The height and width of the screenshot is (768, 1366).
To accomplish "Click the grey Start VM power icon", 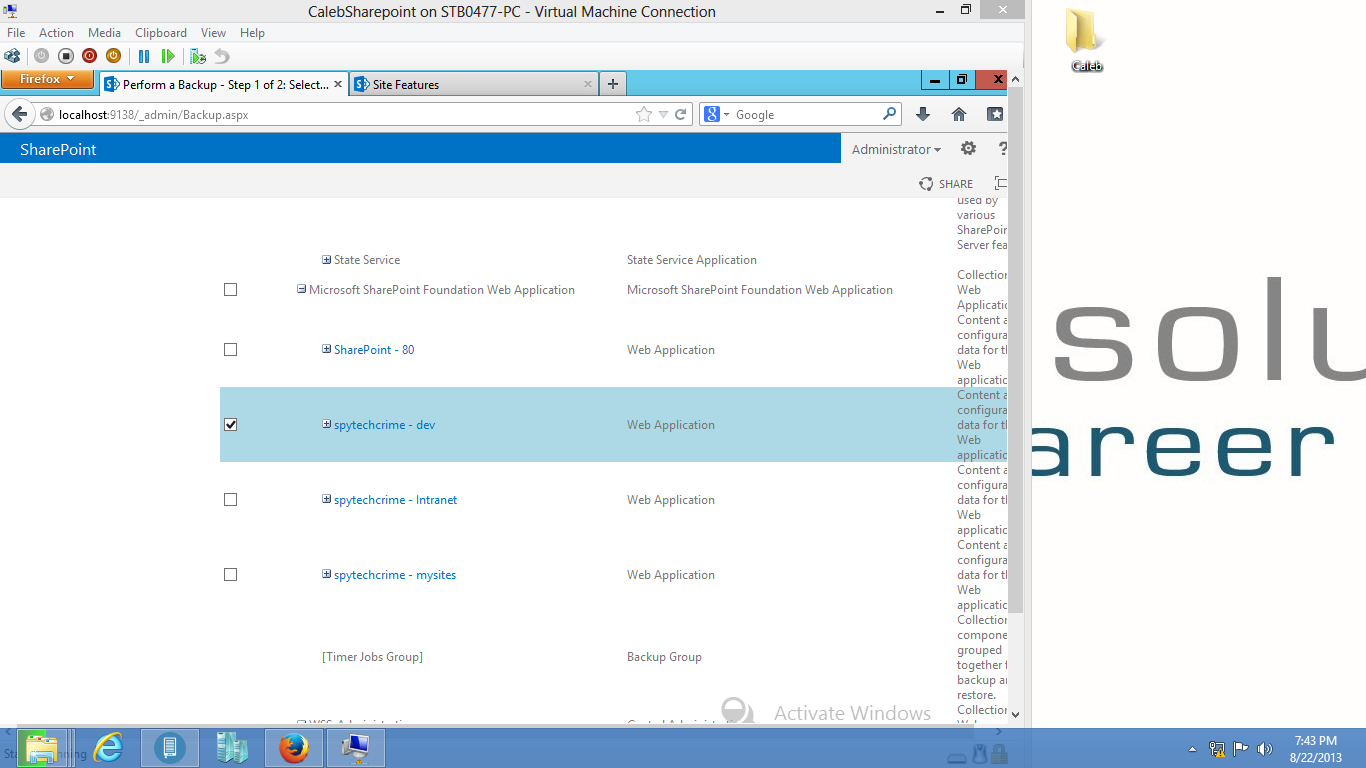I will click(41, 56).
